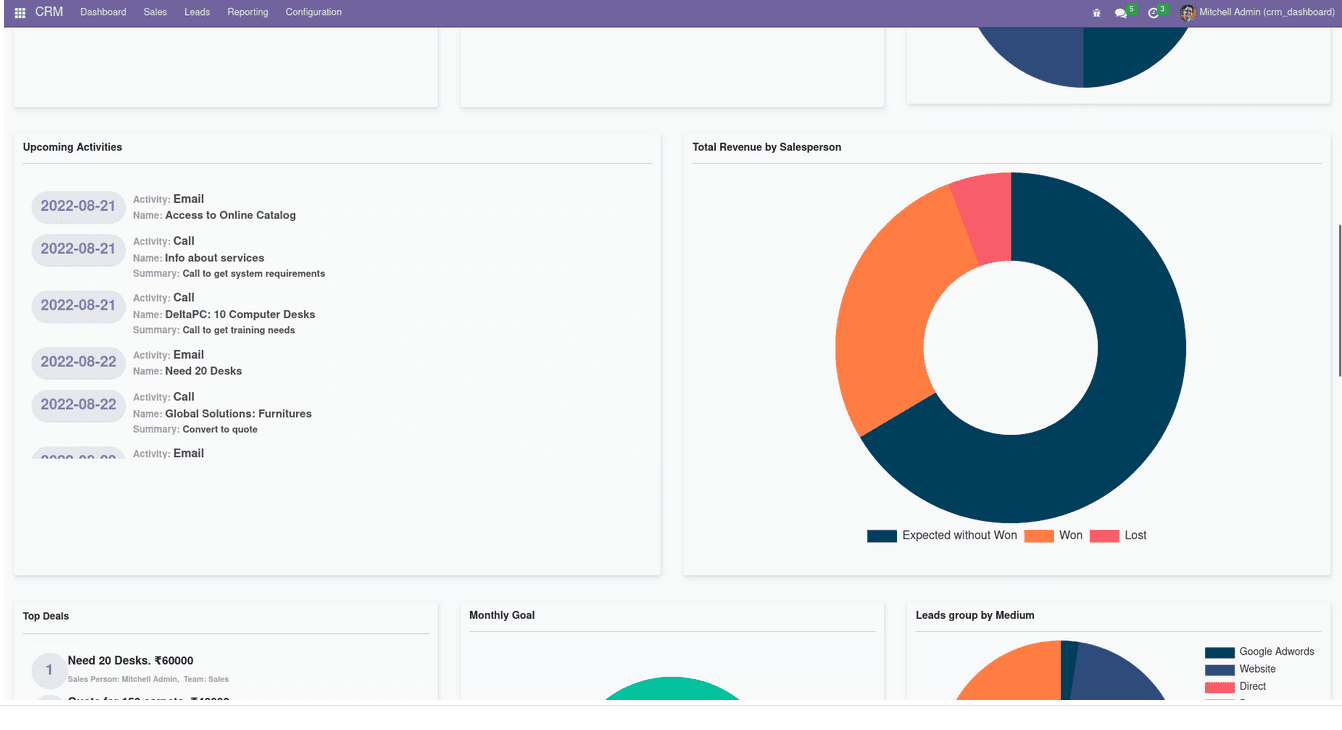Click the green Monthly Goal gauge

pyautogui.click(x=672, y=688)
